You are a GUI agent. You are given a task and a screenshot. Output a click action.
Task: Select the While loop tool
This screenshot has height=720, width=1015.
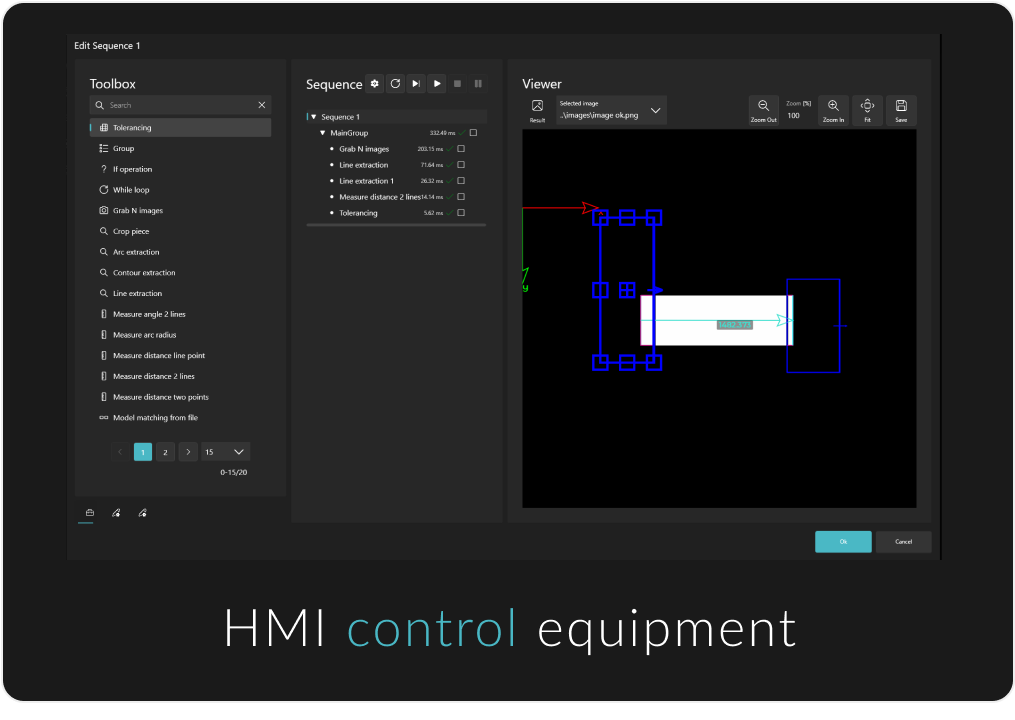click(x=181, y=190)
